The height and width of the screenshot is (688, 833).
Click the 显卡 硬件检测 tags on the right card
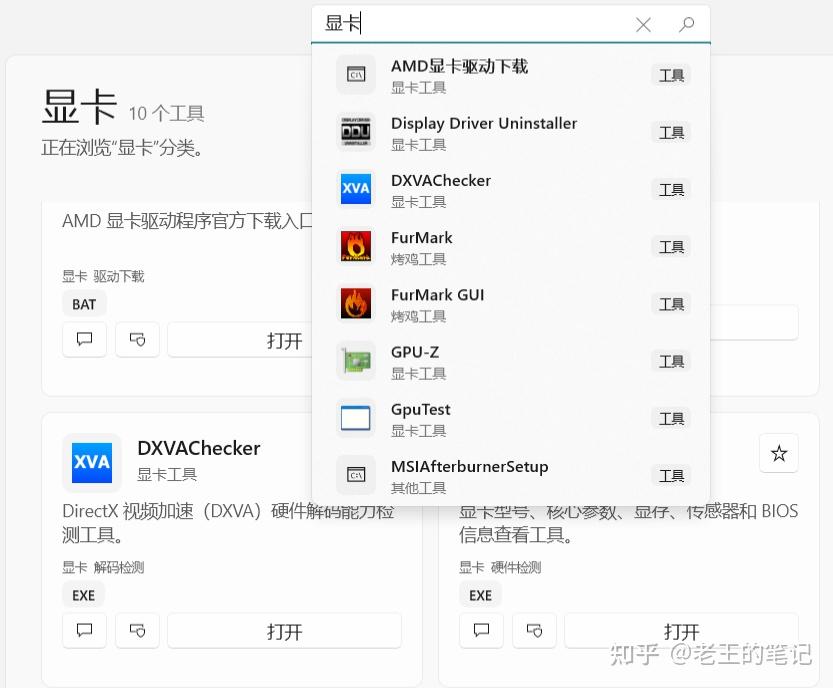tap(500, 567)
